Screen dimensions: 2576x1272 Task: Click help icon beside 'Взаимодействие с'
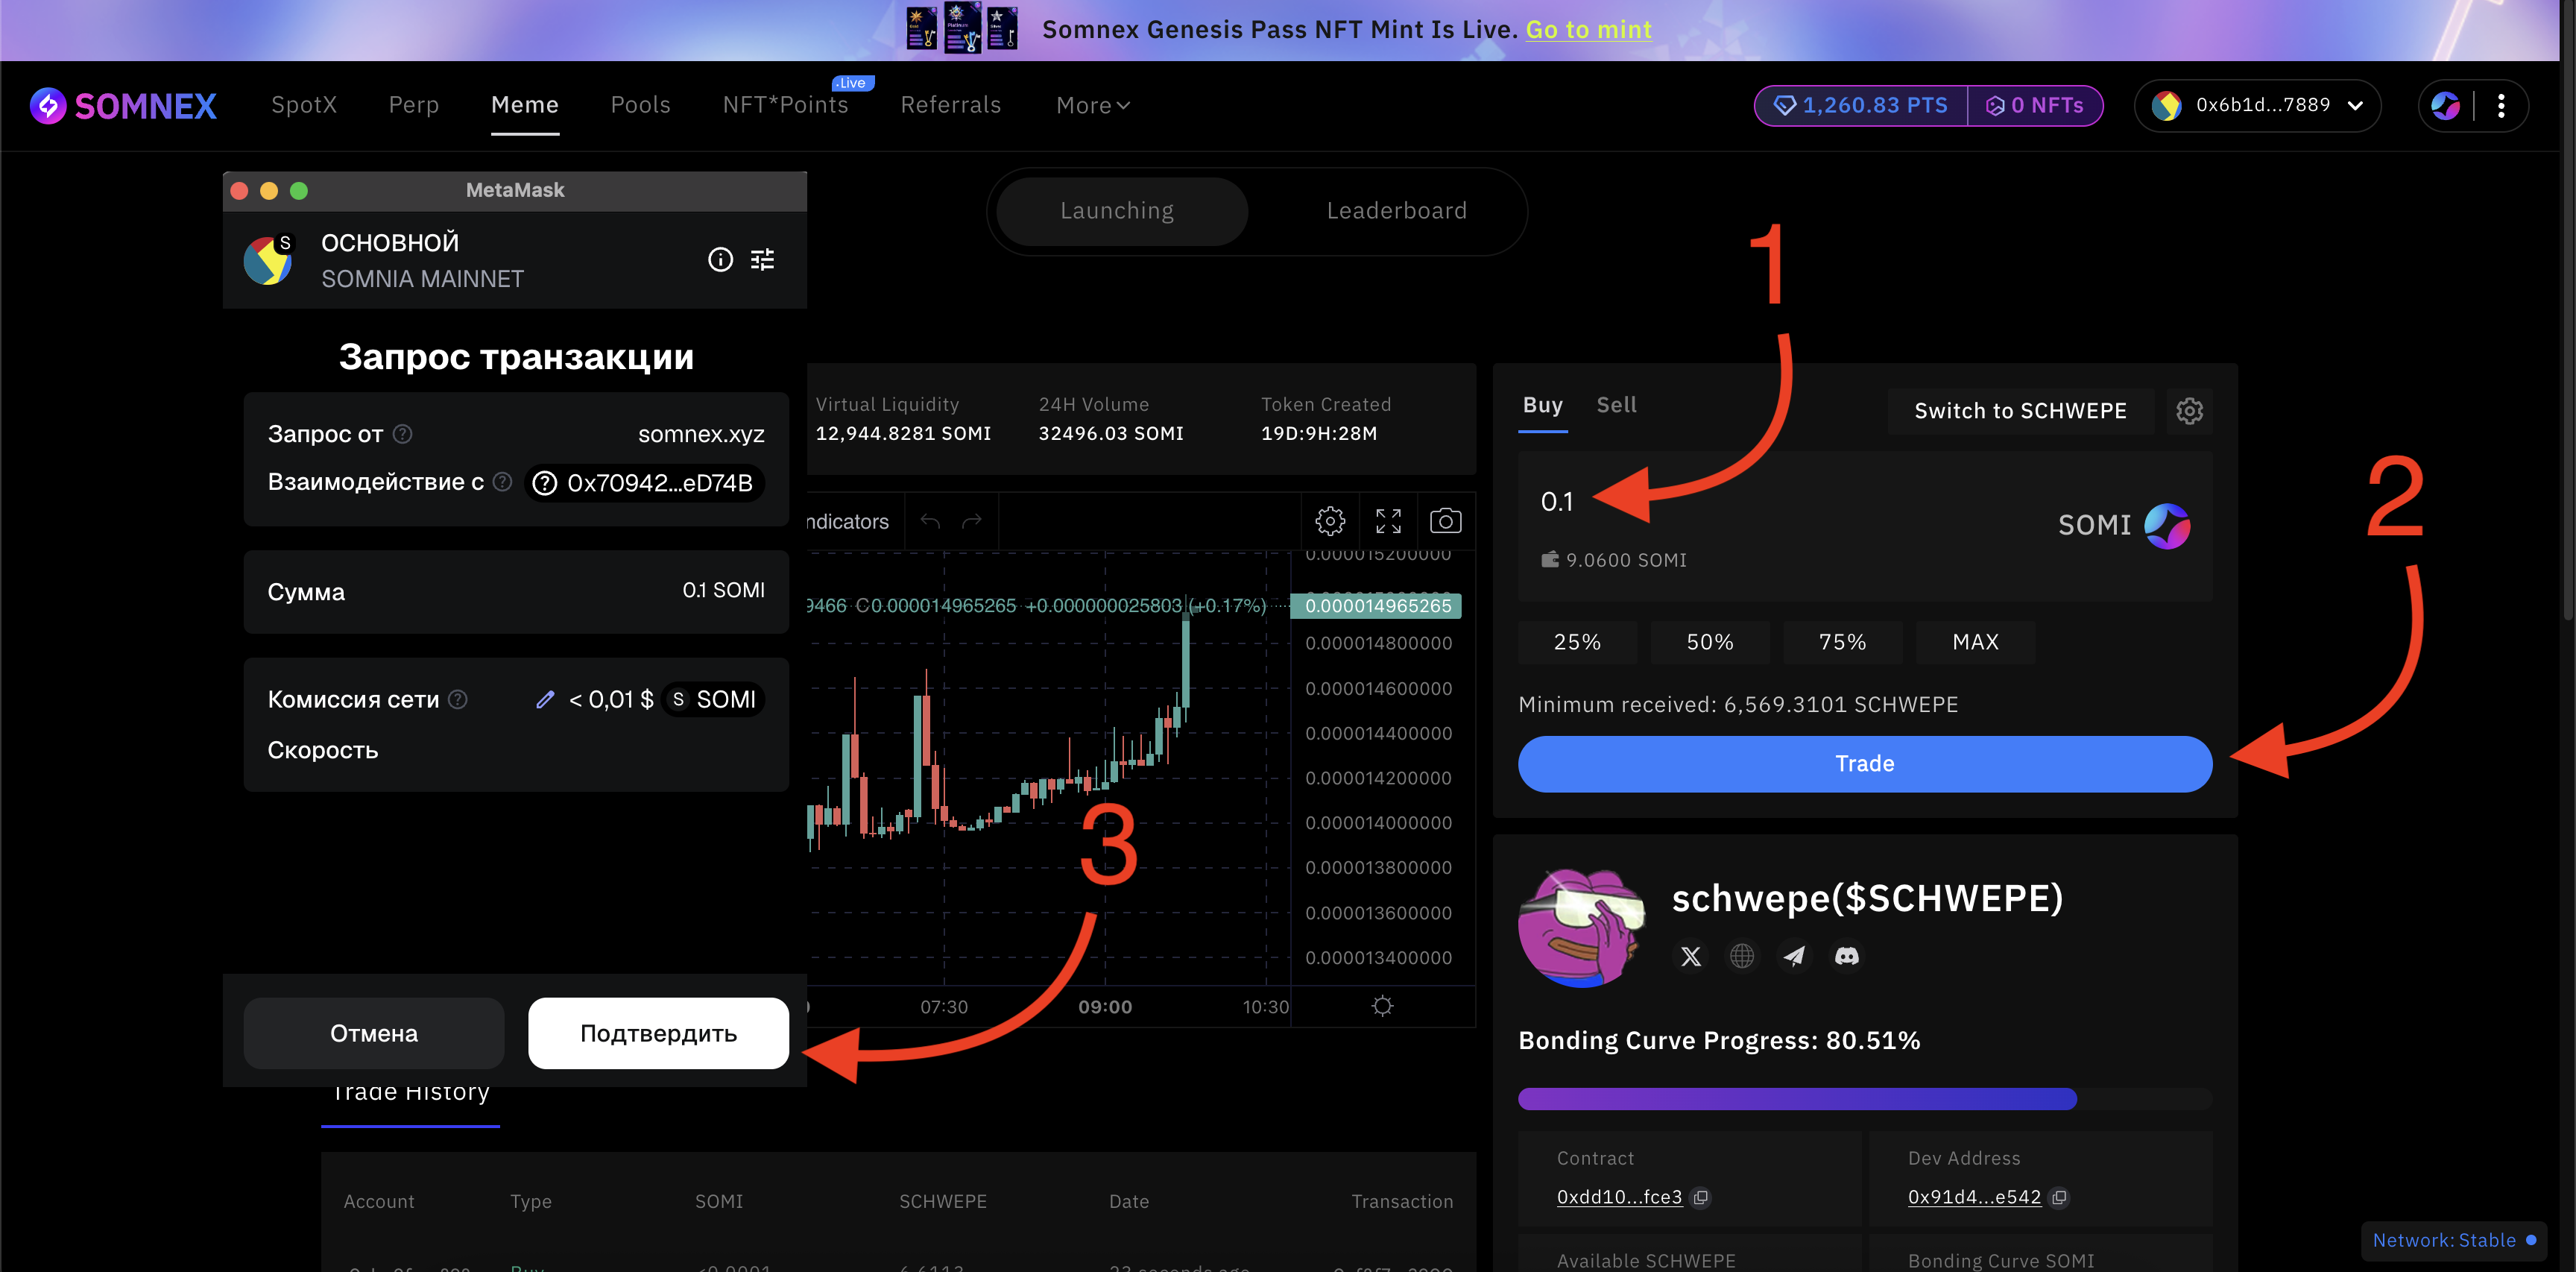[503, 482]
